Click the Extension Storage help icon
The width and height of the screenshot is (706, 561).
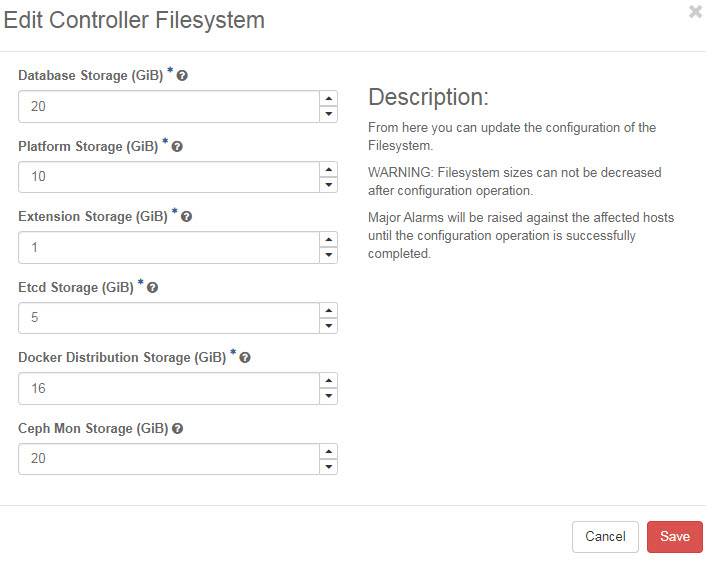click(187, 216)
